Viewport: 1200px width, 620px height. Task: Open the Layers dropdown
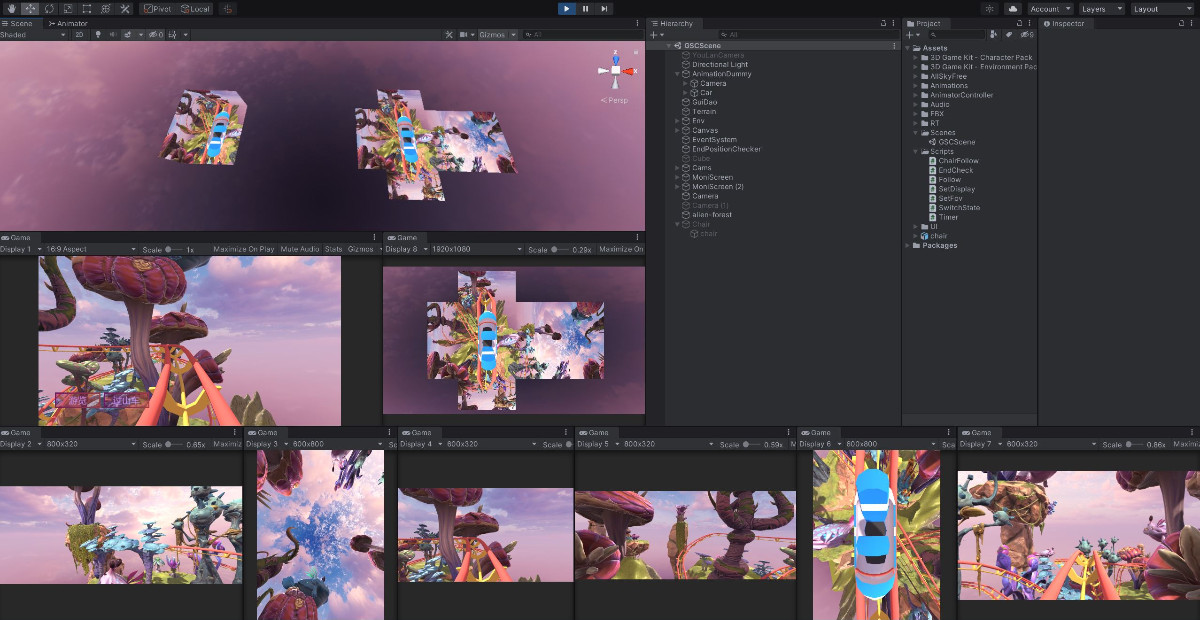1101,8
